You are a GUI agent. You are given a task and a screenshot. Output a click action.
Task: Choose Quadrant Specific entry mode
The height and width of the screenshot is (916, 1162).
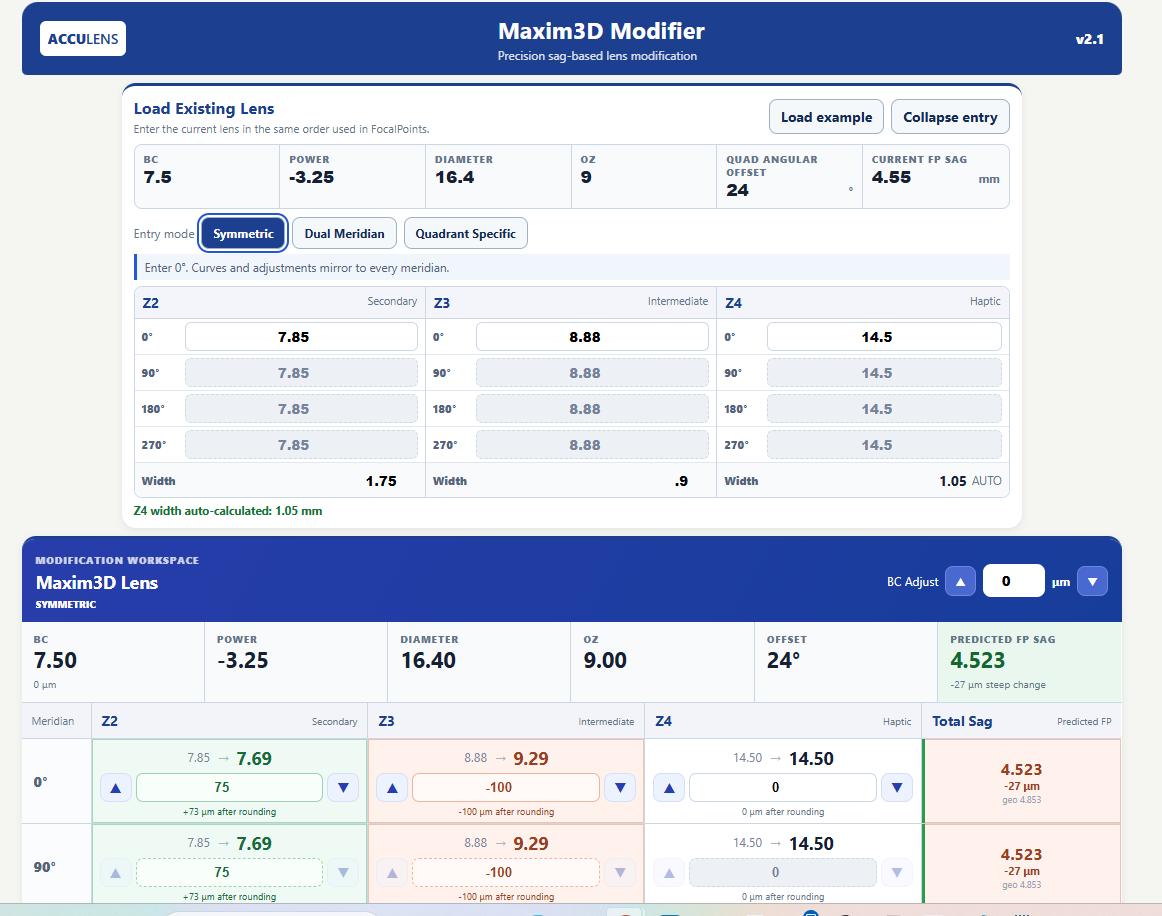465,233
